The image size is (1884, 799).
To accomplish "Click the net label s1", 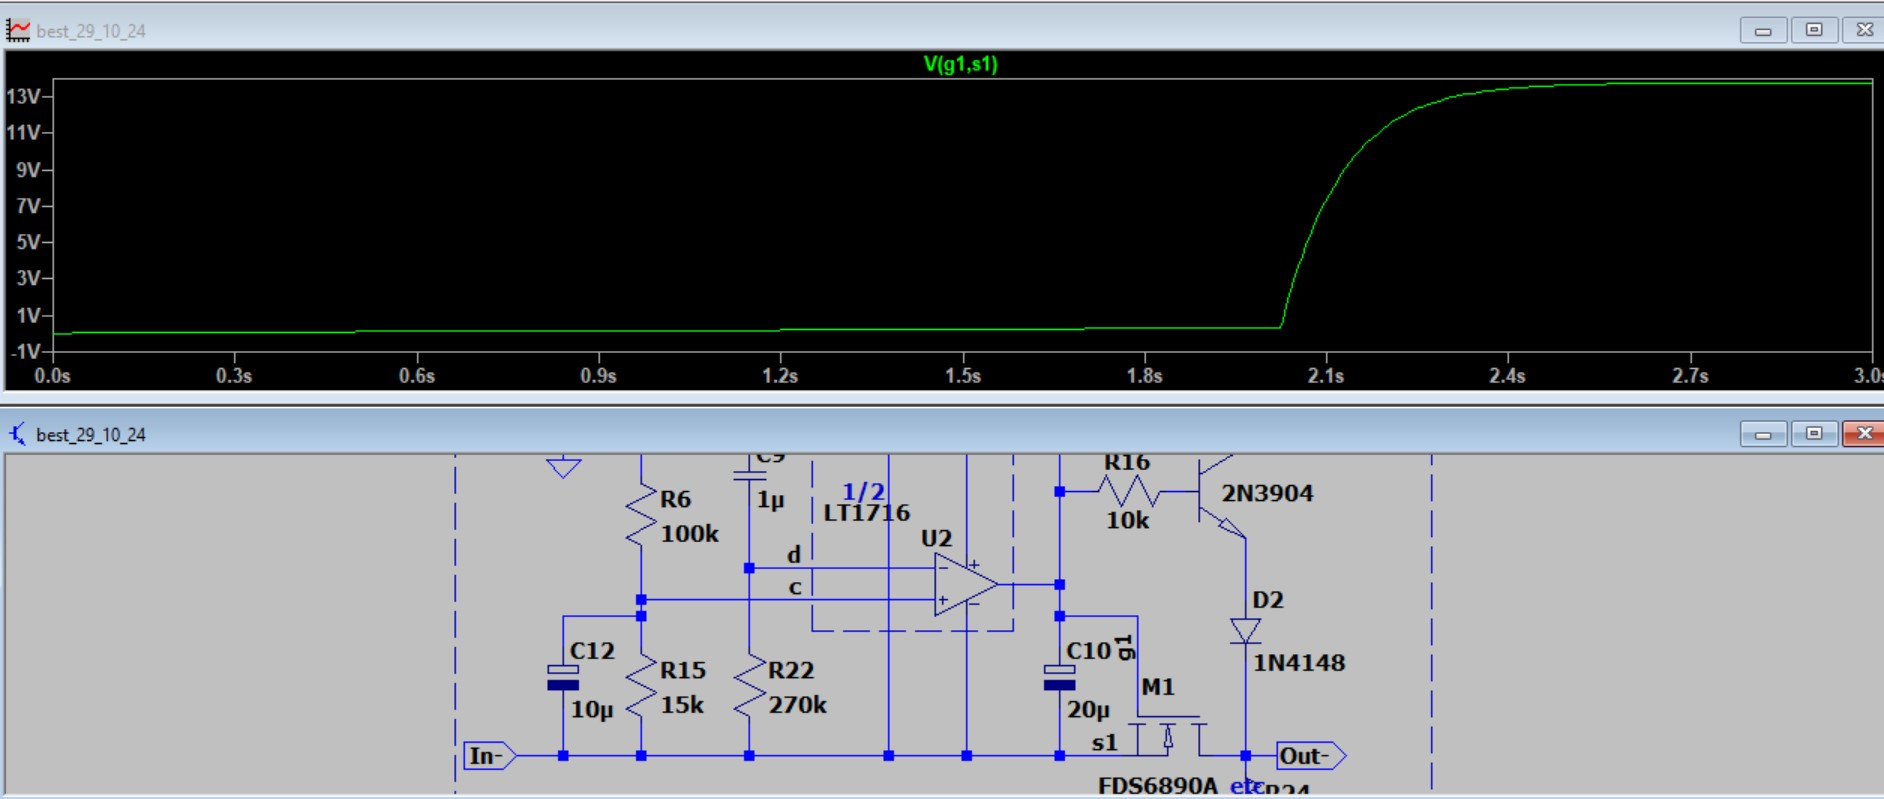I will 1105,743.
